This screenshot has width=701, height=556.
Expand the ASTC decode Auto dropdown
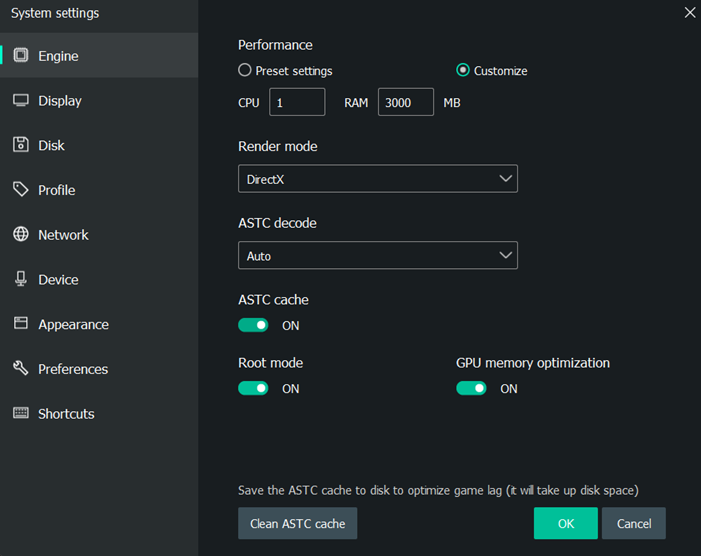(378, 255)
